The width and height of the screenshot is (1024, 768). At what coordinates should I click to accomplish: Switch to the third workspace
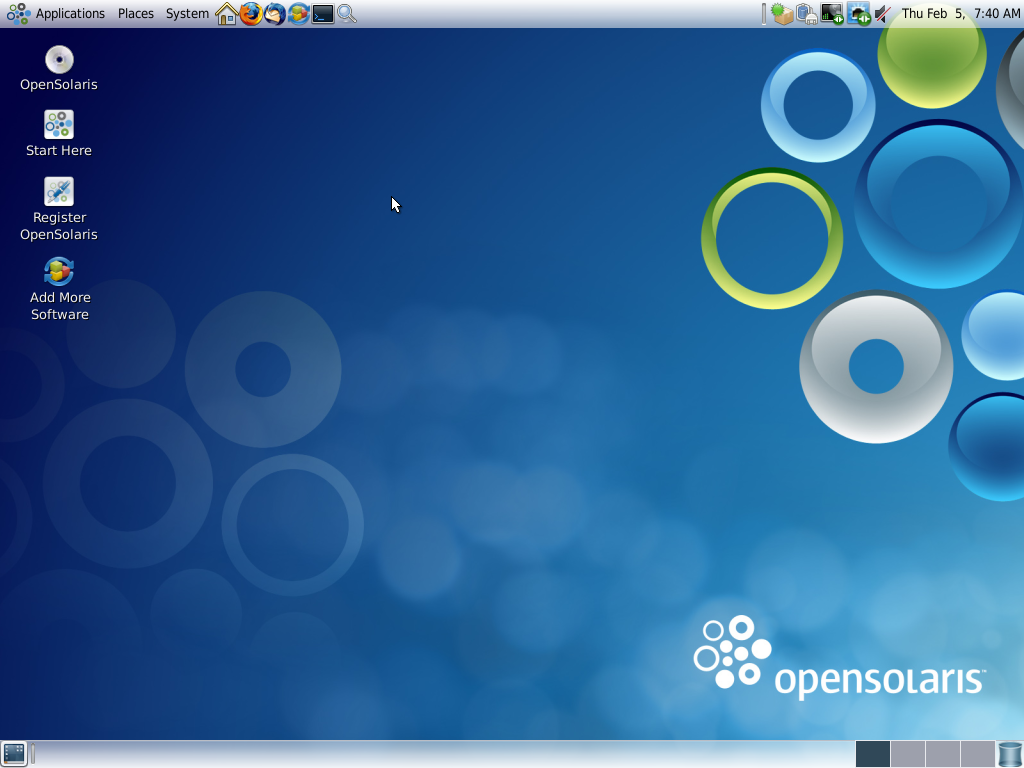pos(942,754)
